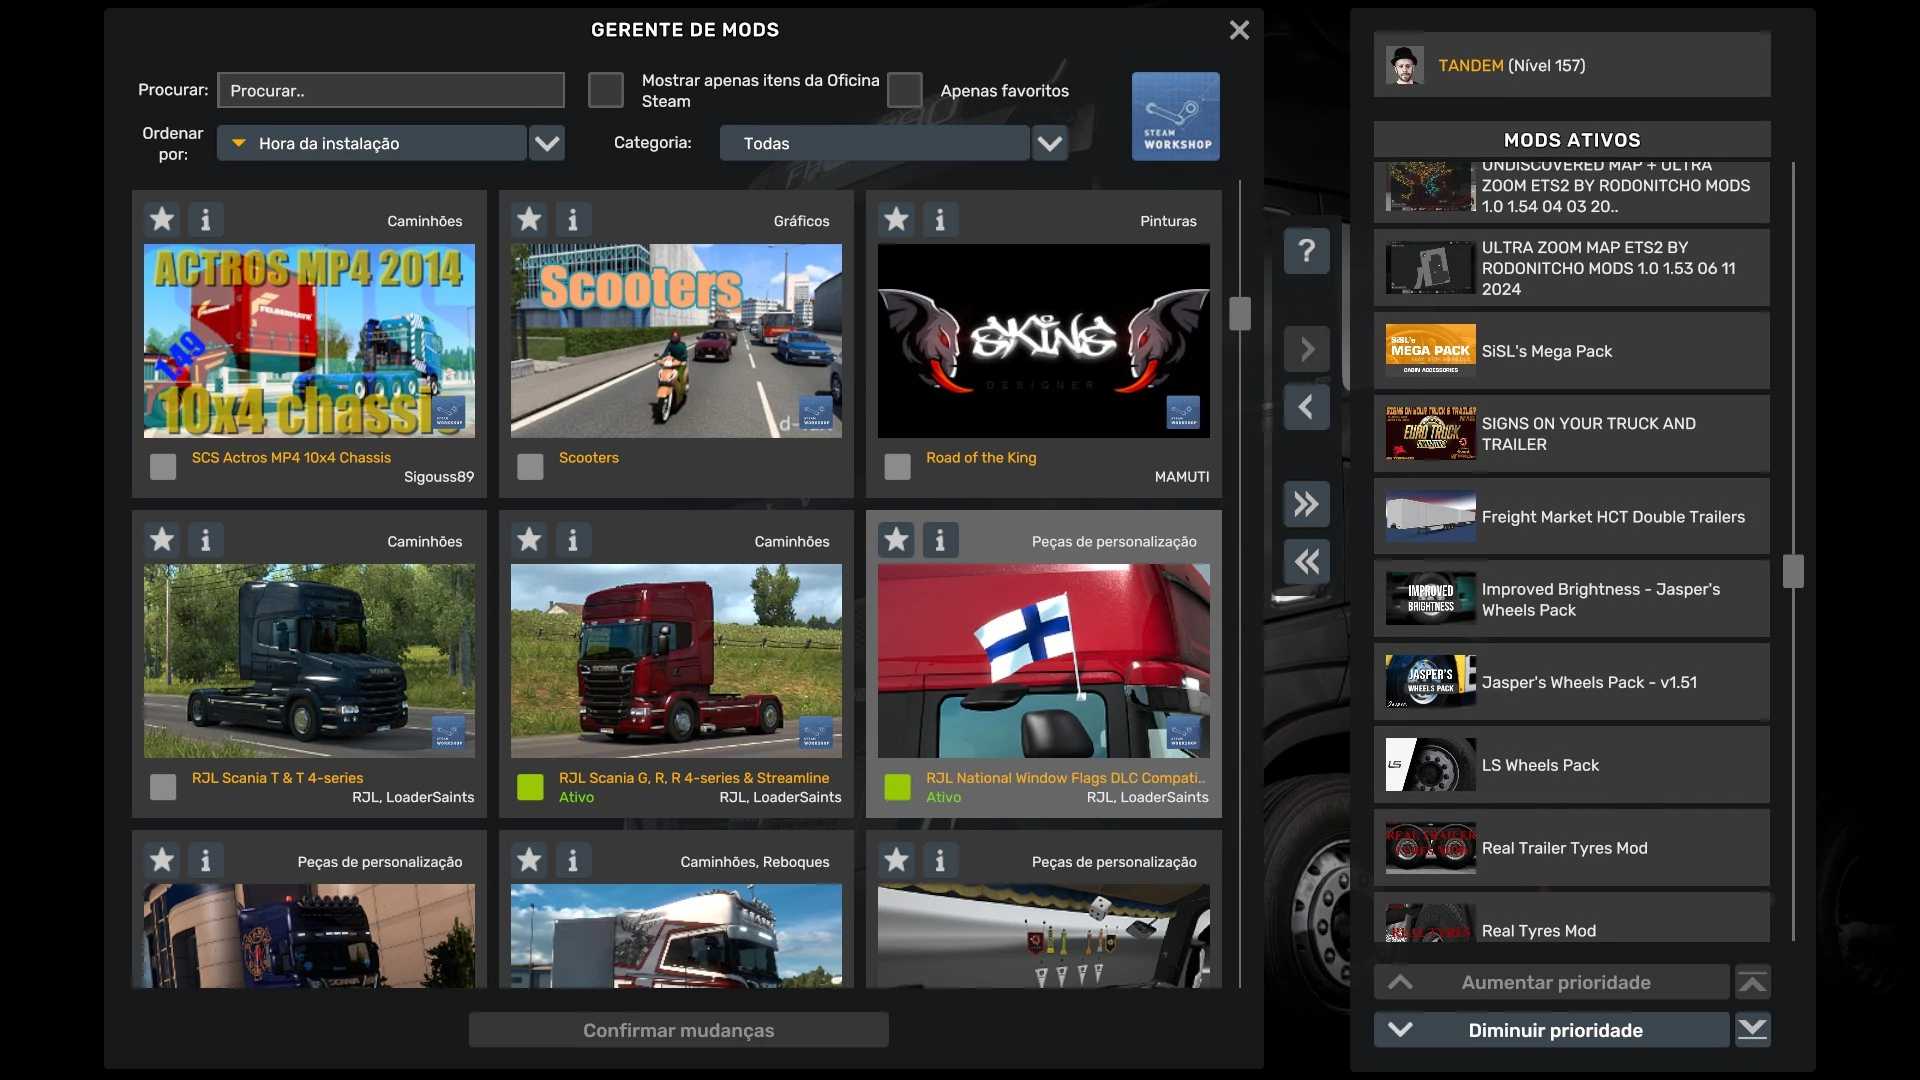Open the Steam Workshop button
Image resolution: width=1920 pixels, height=1080 pixels.
[x=1175, y=116]
